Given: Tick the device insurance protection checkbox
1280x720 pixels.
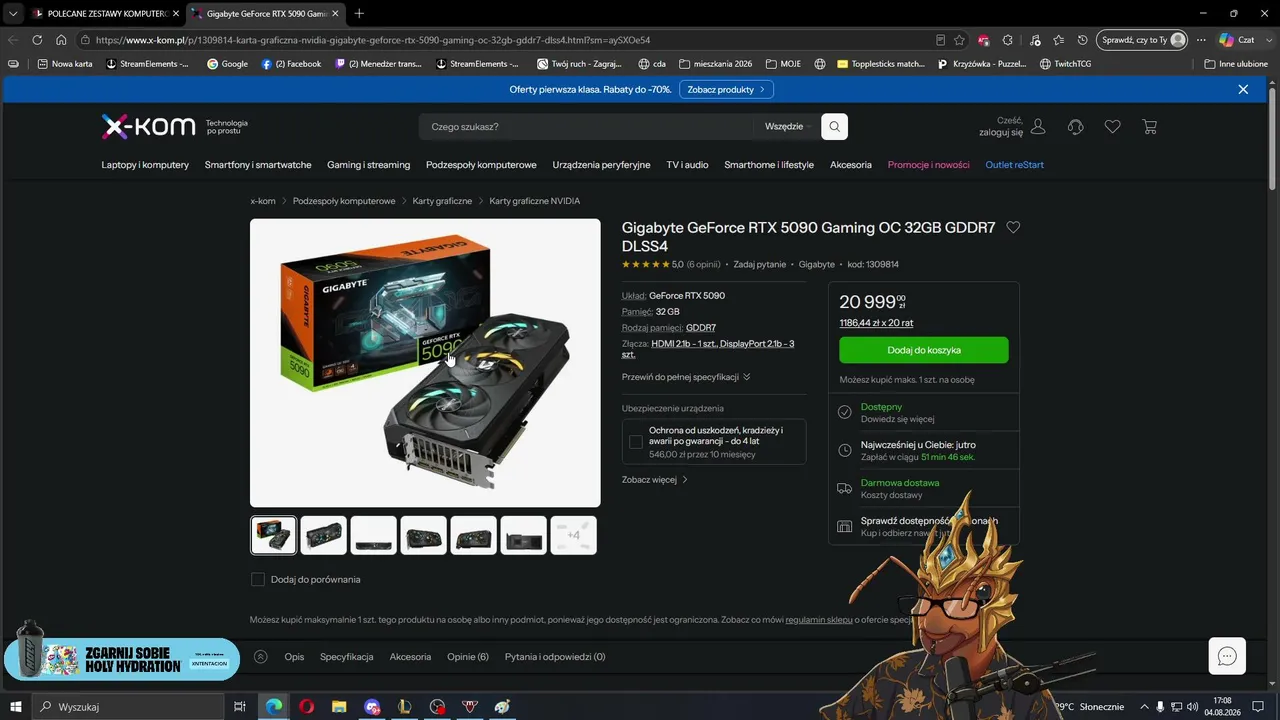Looking at the screenshot, I should 636,442.
